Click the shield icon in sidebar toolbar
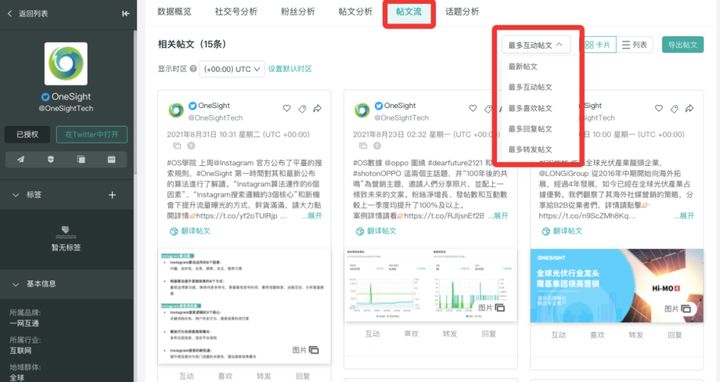Image resolution: width=720 pixels, height=382 pixels. [51, 159]
